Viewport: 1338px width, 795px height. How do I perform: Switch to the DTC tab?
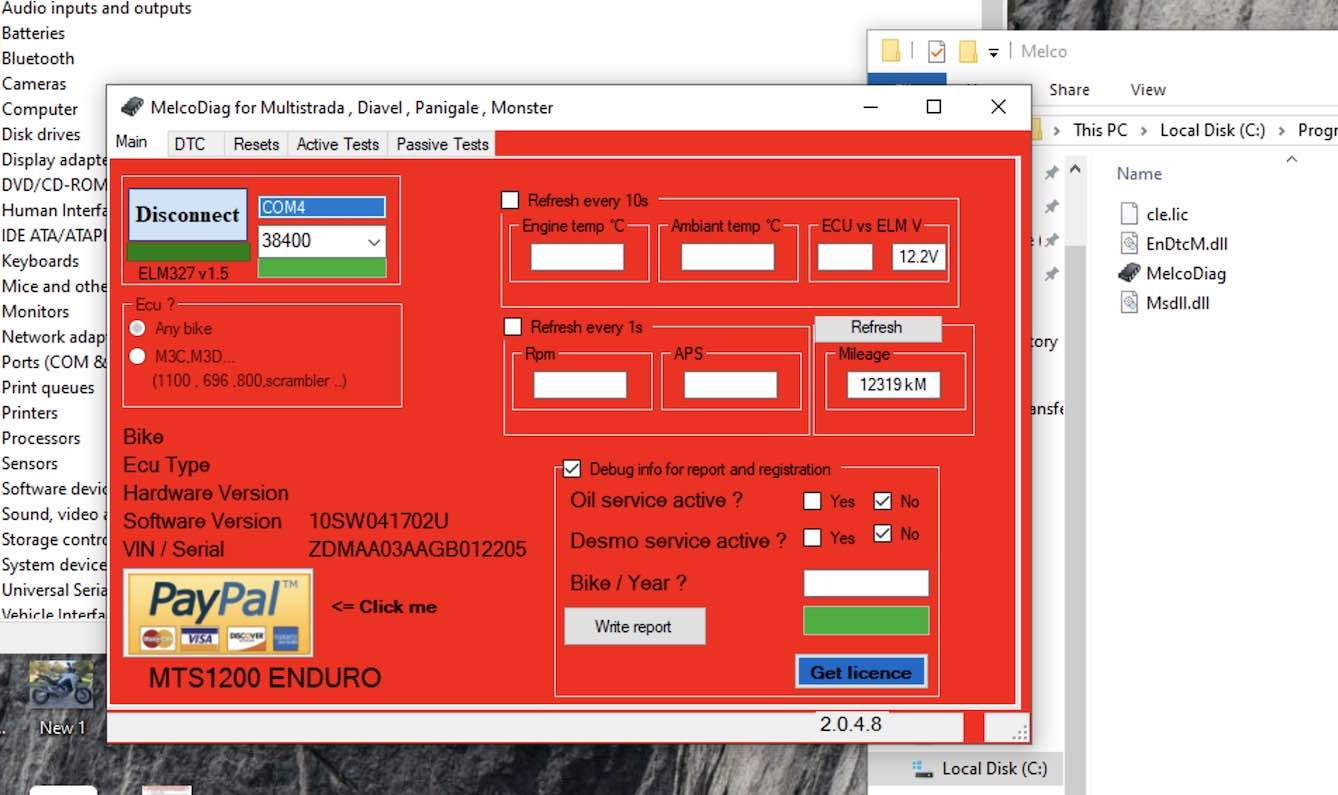tap(190, 144)
